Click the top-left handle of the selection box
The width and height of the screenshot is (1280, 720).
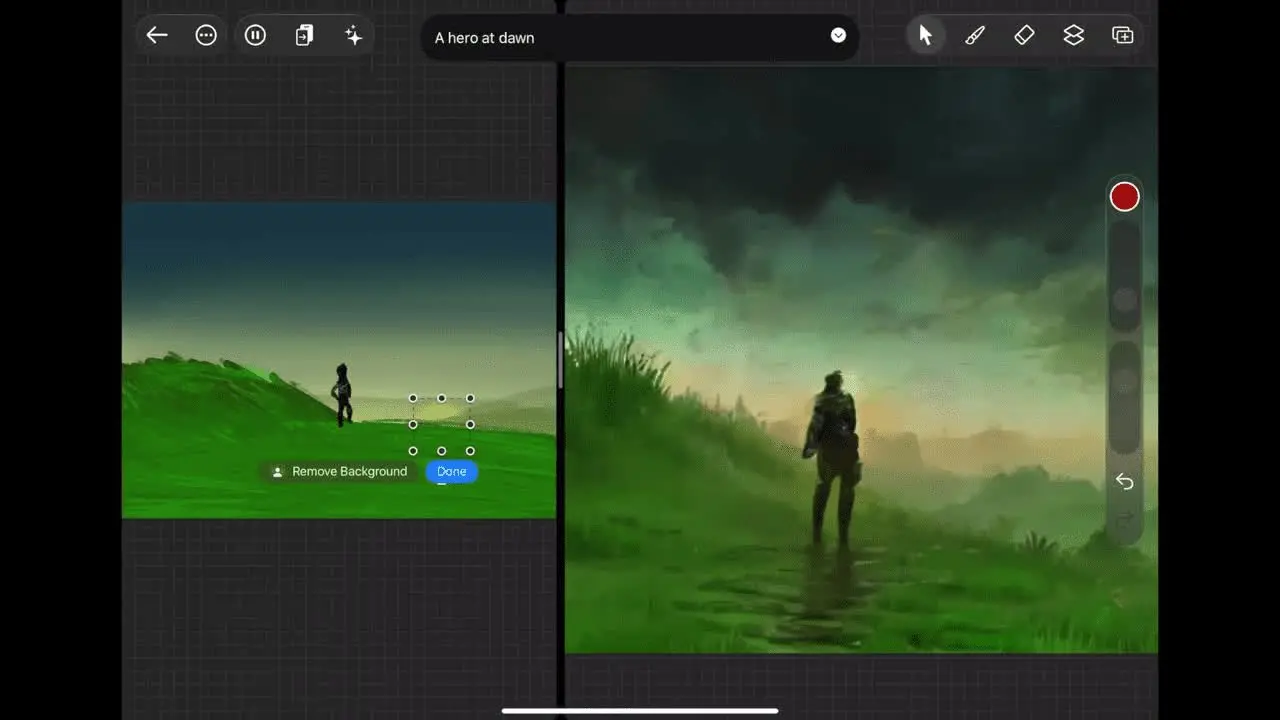(x=413, y=398)
